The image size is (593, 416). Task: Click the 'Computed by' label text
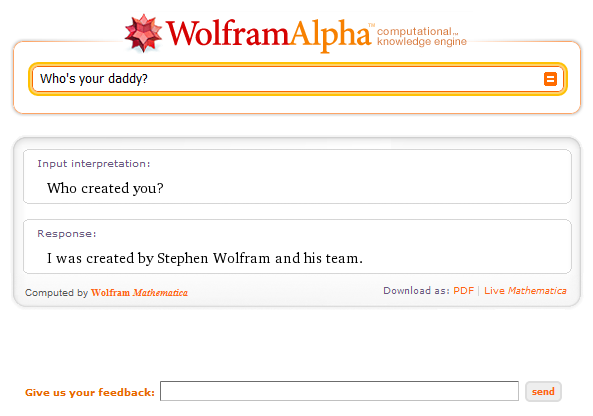56,293
